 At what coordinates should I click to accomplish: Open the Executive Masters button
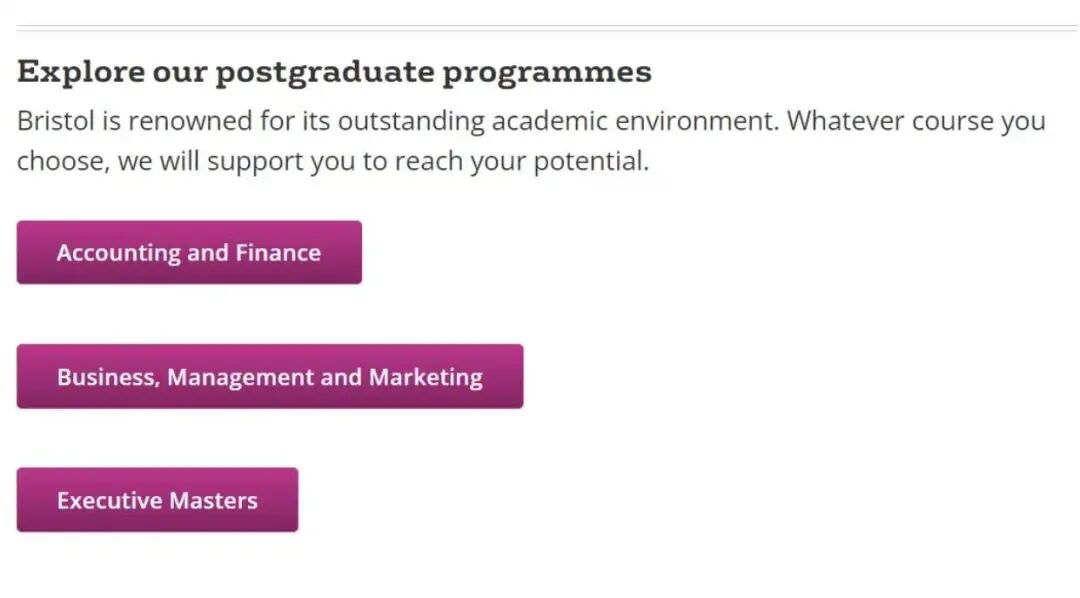(157, 500)
